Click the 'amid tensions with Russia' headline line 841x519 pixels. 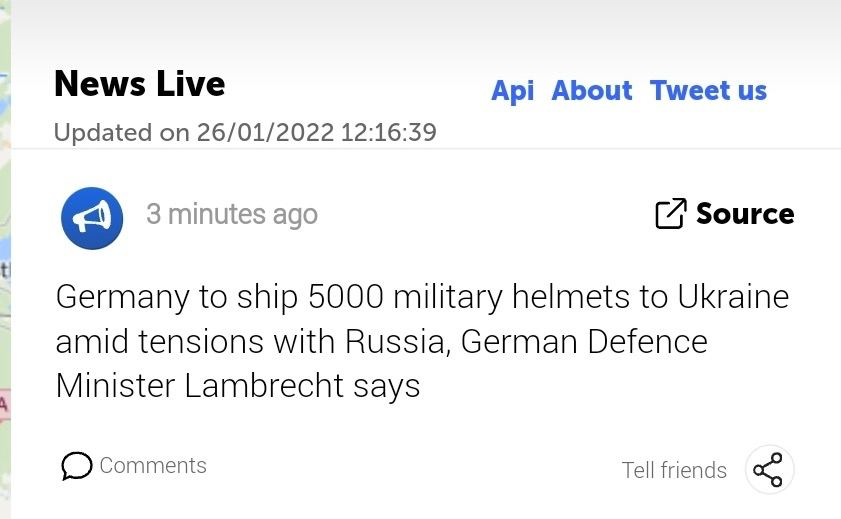[x=381, y=342]
